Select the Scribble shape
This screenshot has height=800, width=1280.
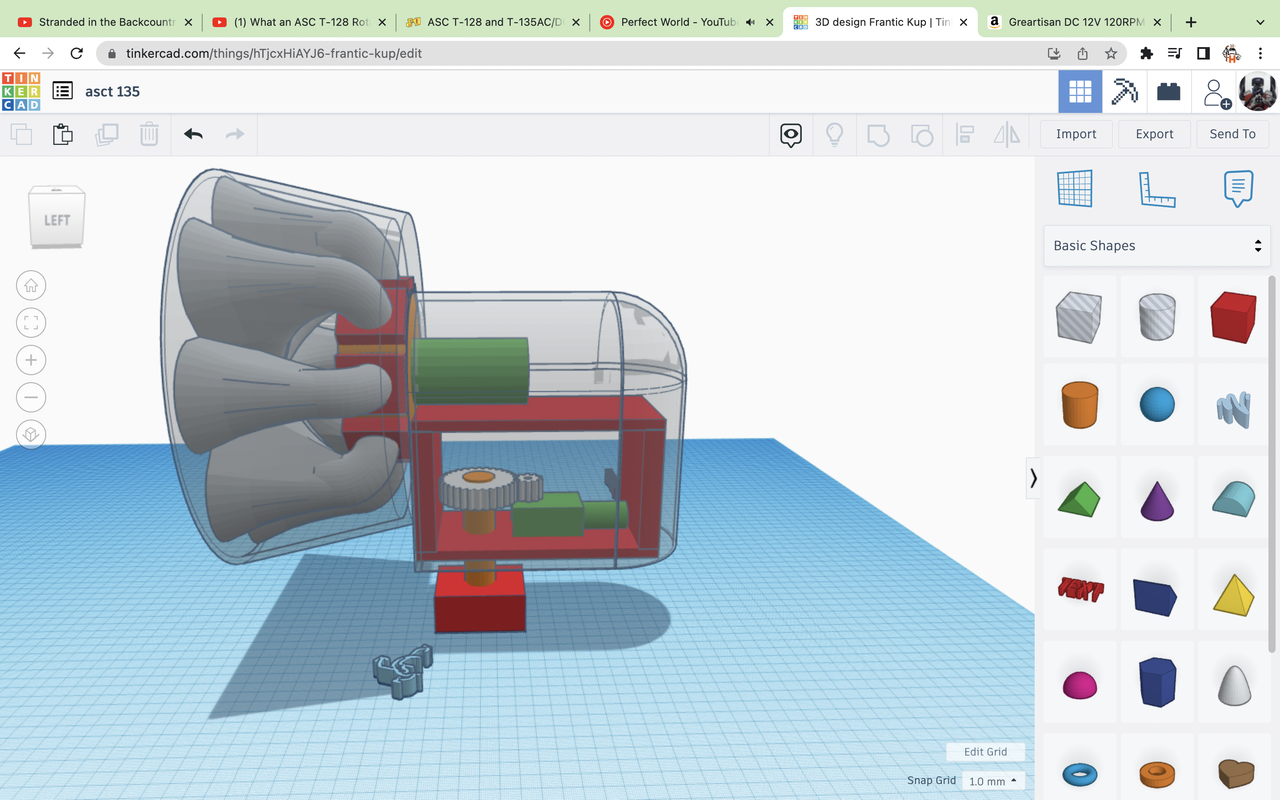(x=1234, y=408)
